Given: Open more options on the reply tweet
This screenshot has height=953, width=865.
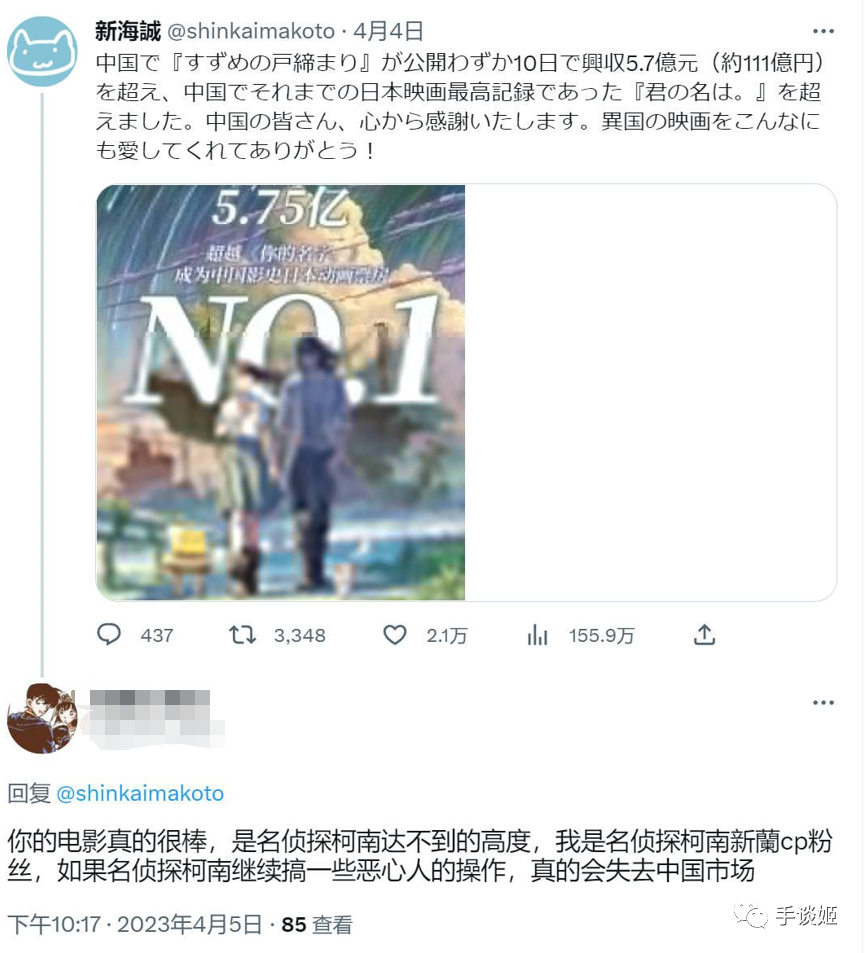Looking at the screenshot, I should (x=823, y=703).
